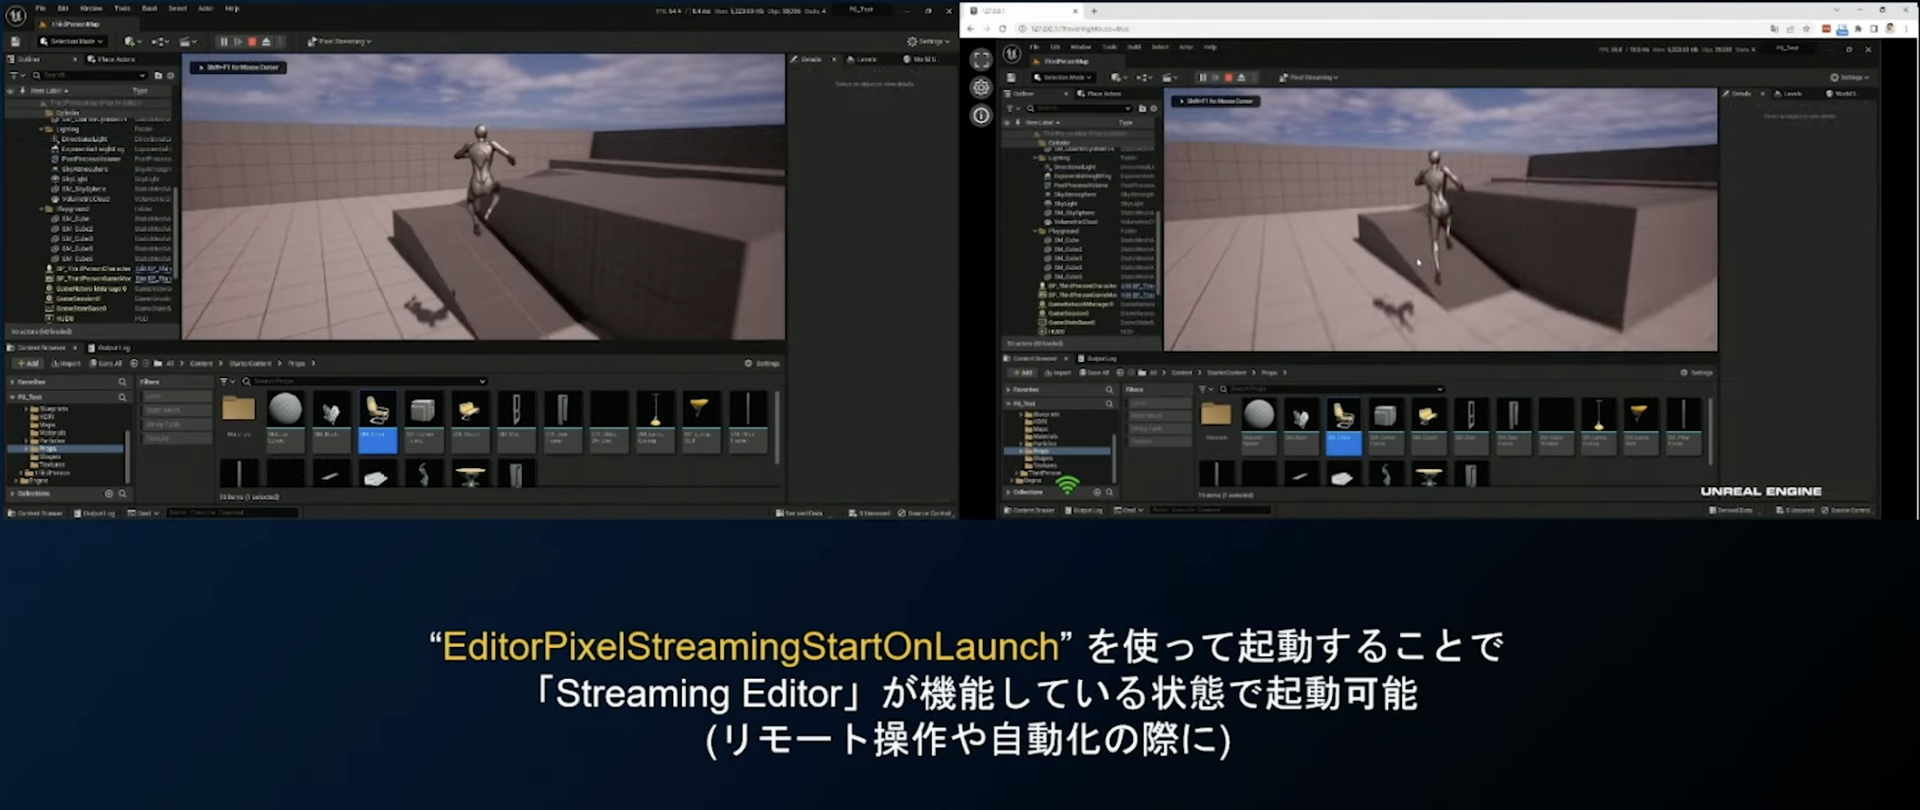This screenshot has height=810, width=1920.
Task: Select DirectionalLight in left Outliner
Action: click(84, 139)
